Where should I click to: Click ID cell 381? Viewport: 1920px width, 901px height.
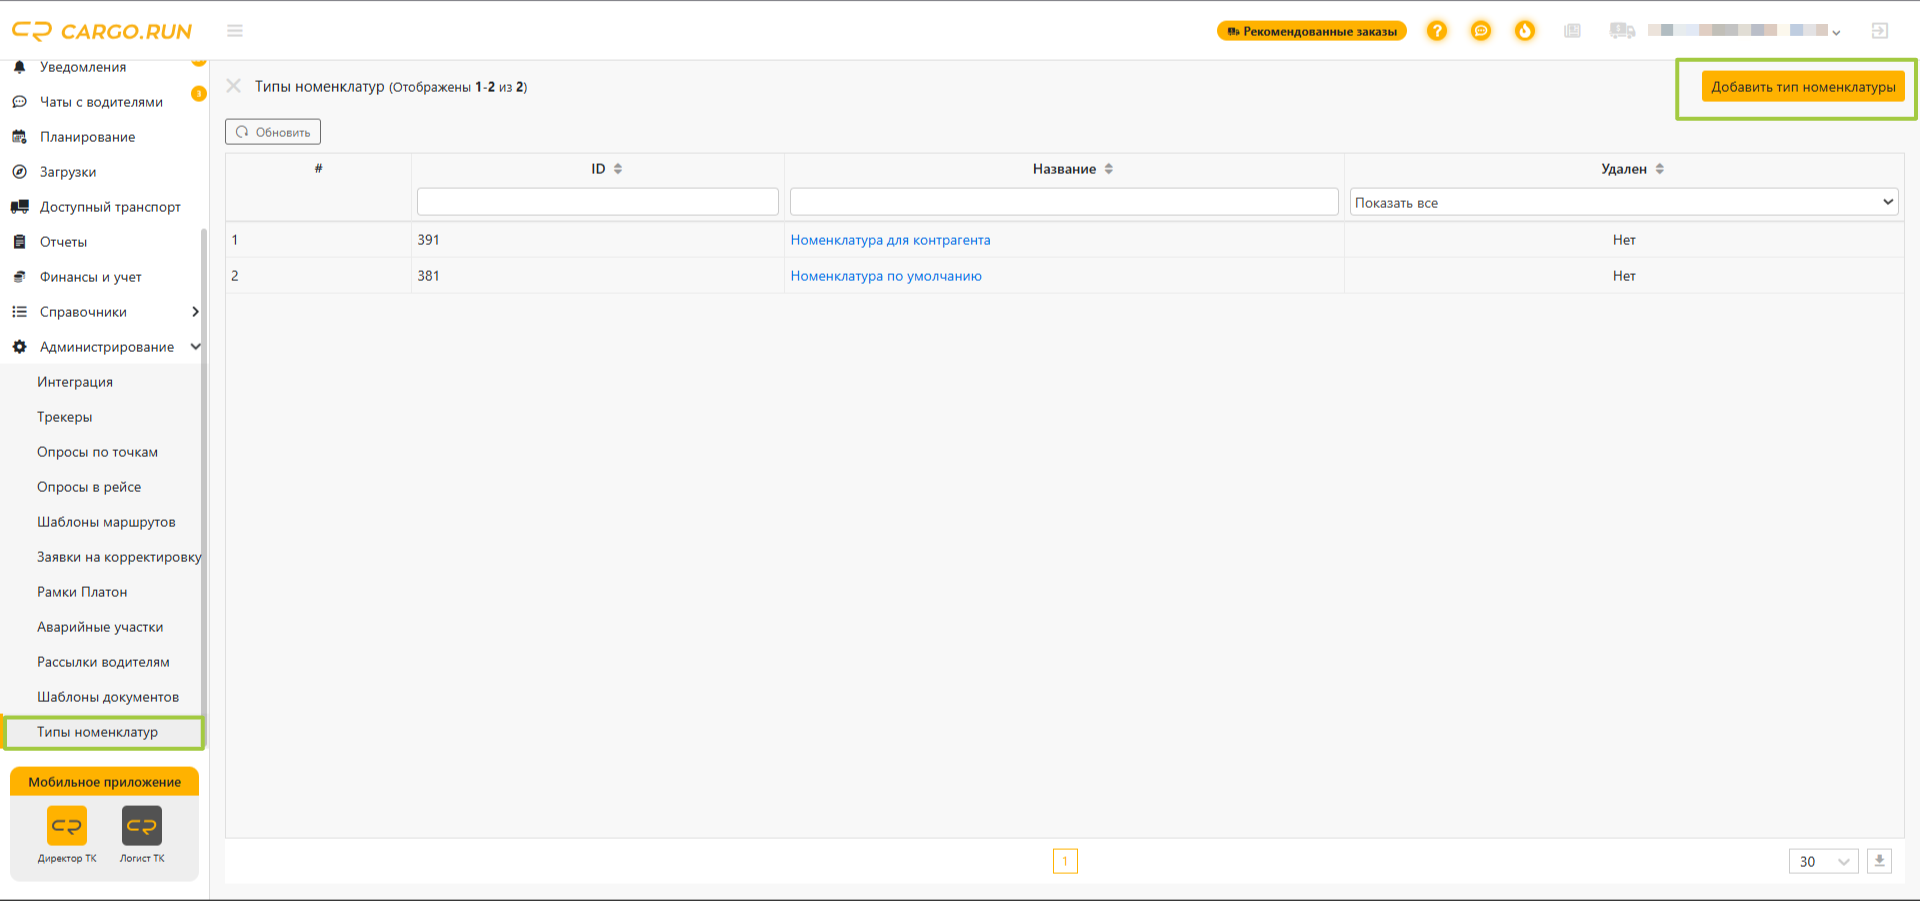[428, 276]
